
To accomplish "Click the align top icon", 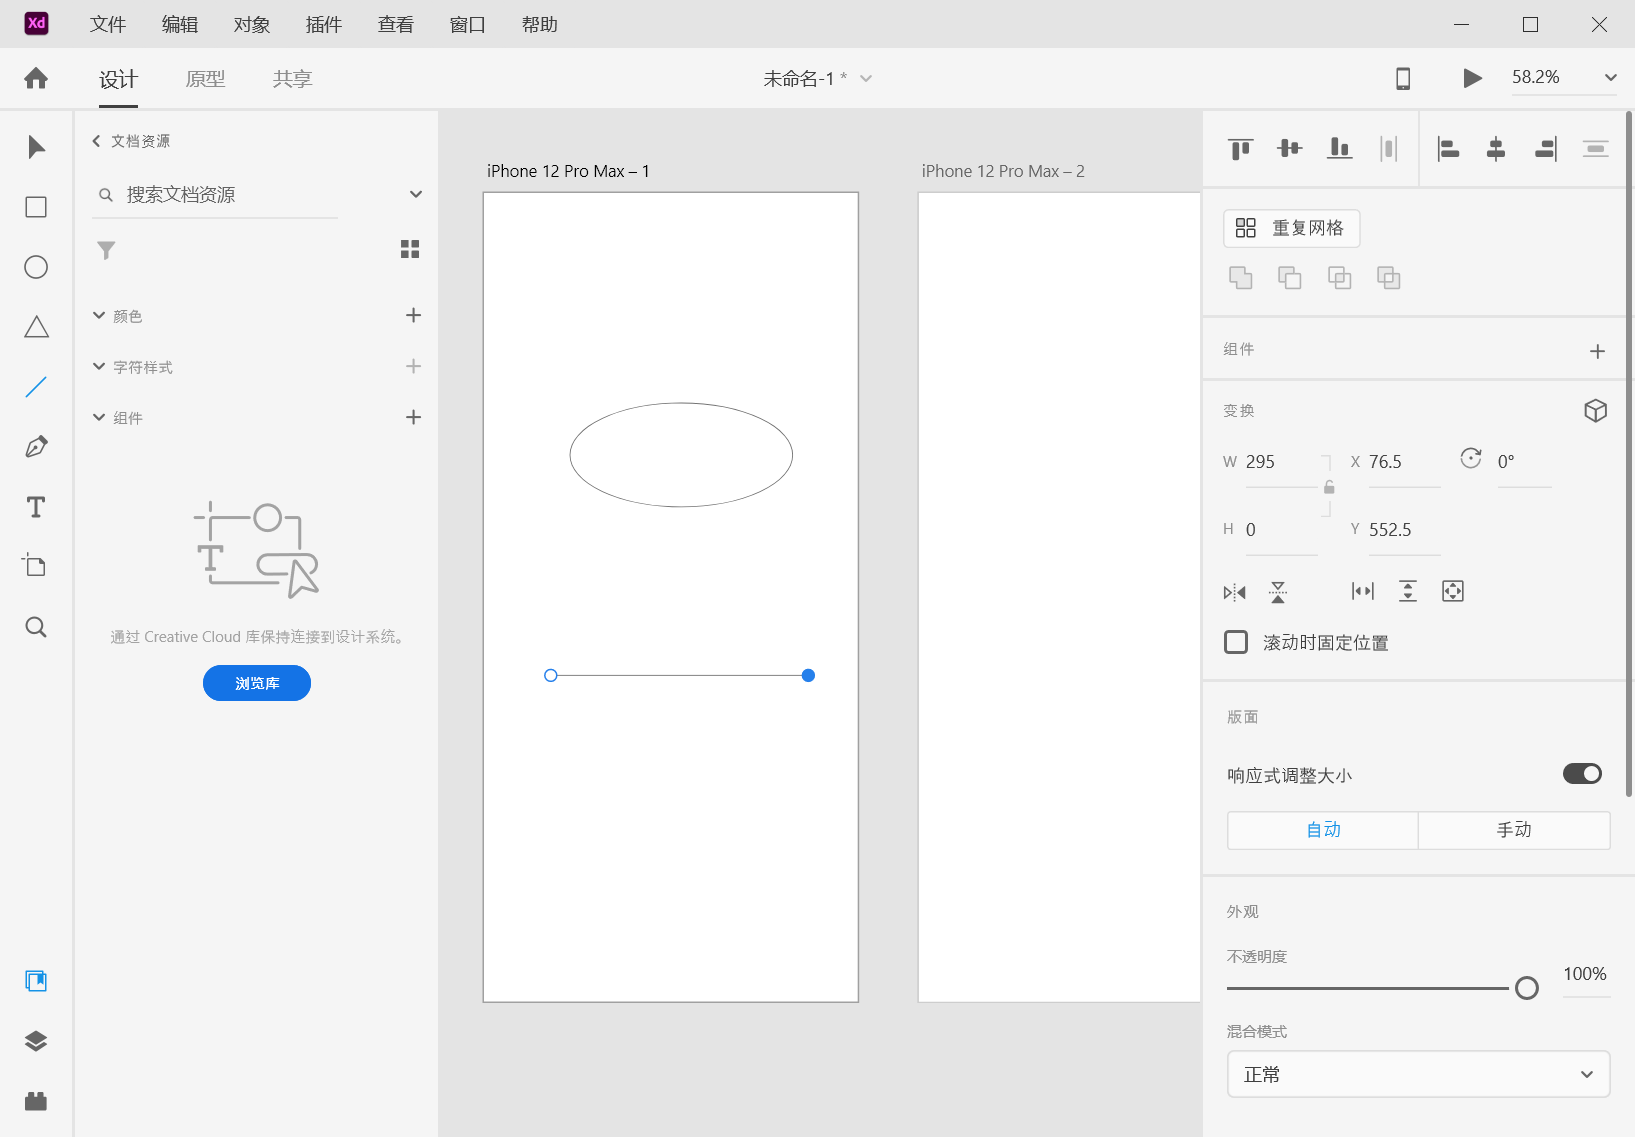I will [x=1240, y=148].
